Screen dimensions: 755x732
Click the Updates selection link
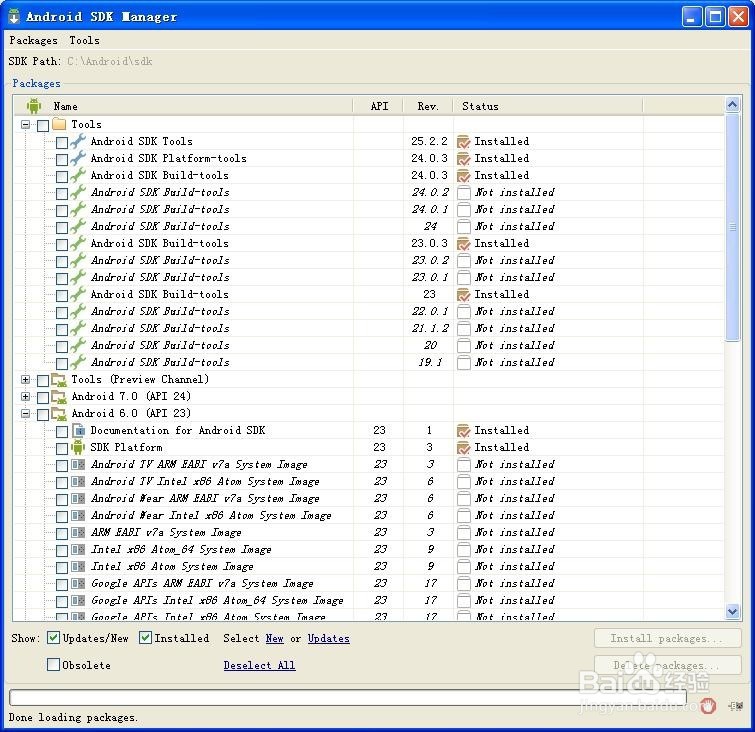click(x=329, y=638)
